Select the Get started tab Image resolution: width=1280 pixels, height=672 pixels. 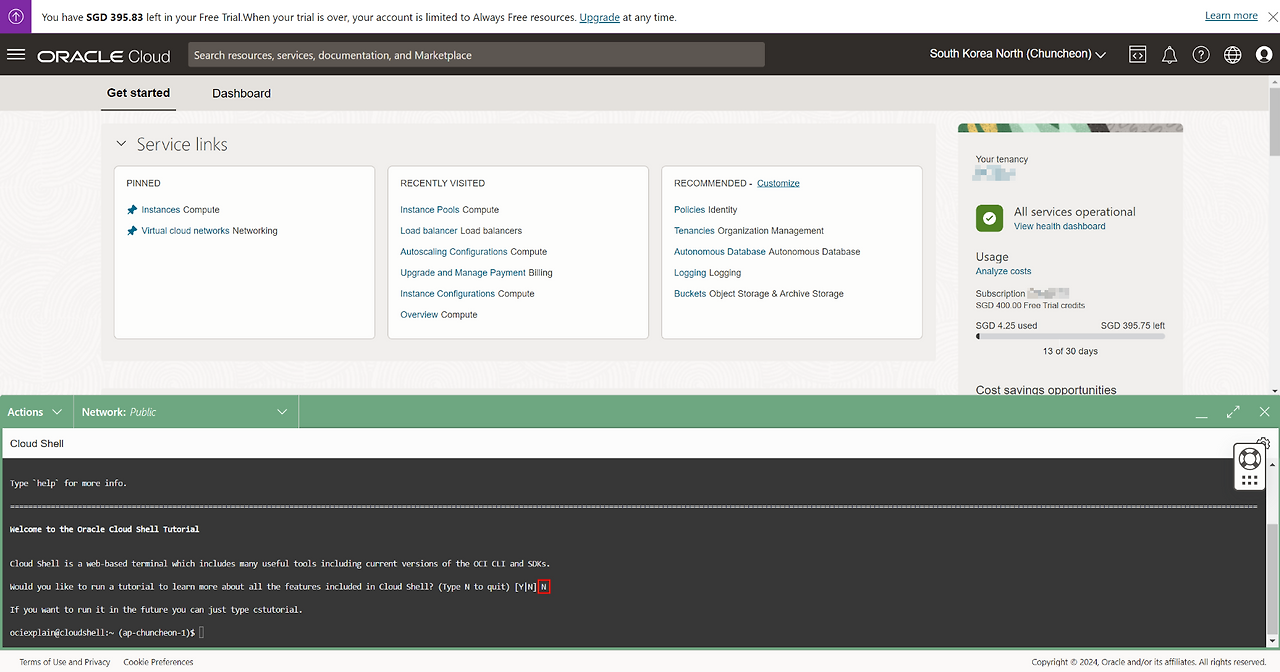pos(138,93)
